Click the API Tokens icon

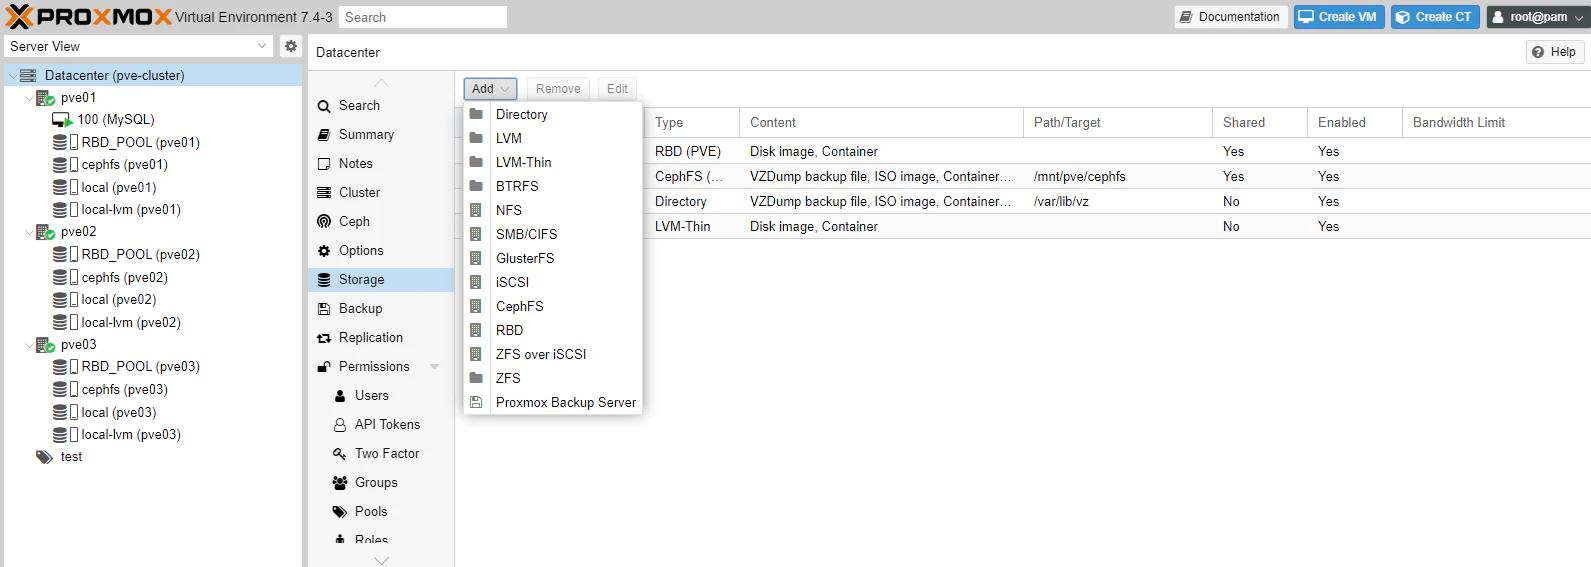(x=340, y=425)
